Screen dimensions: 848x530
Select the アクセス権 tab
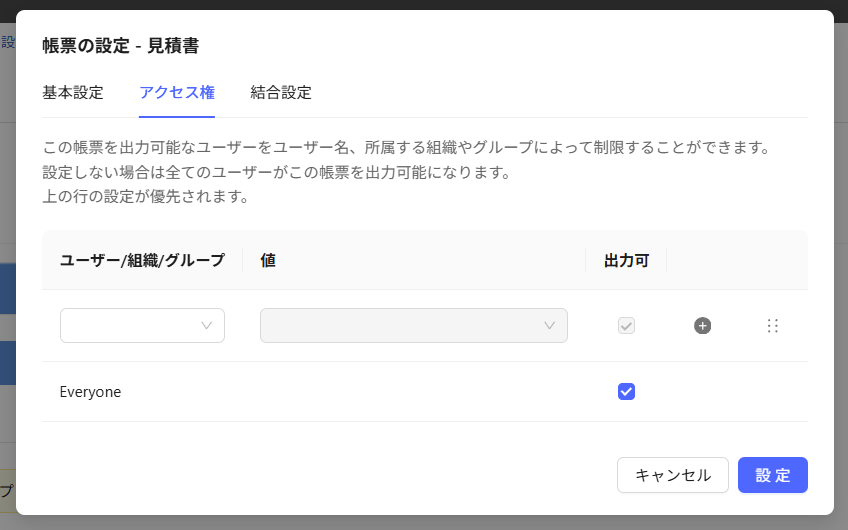177,92
